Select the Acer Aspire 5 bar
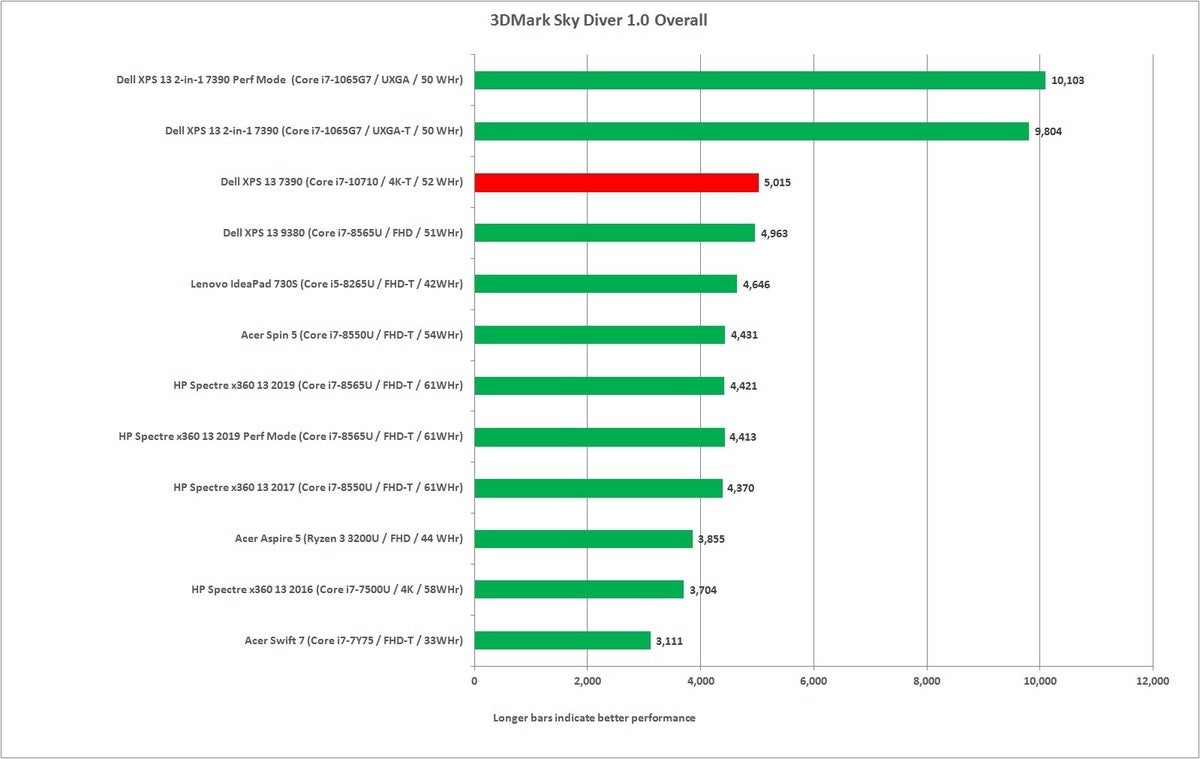The height and width of the screenshot is (759, 1200). point(583,538)
